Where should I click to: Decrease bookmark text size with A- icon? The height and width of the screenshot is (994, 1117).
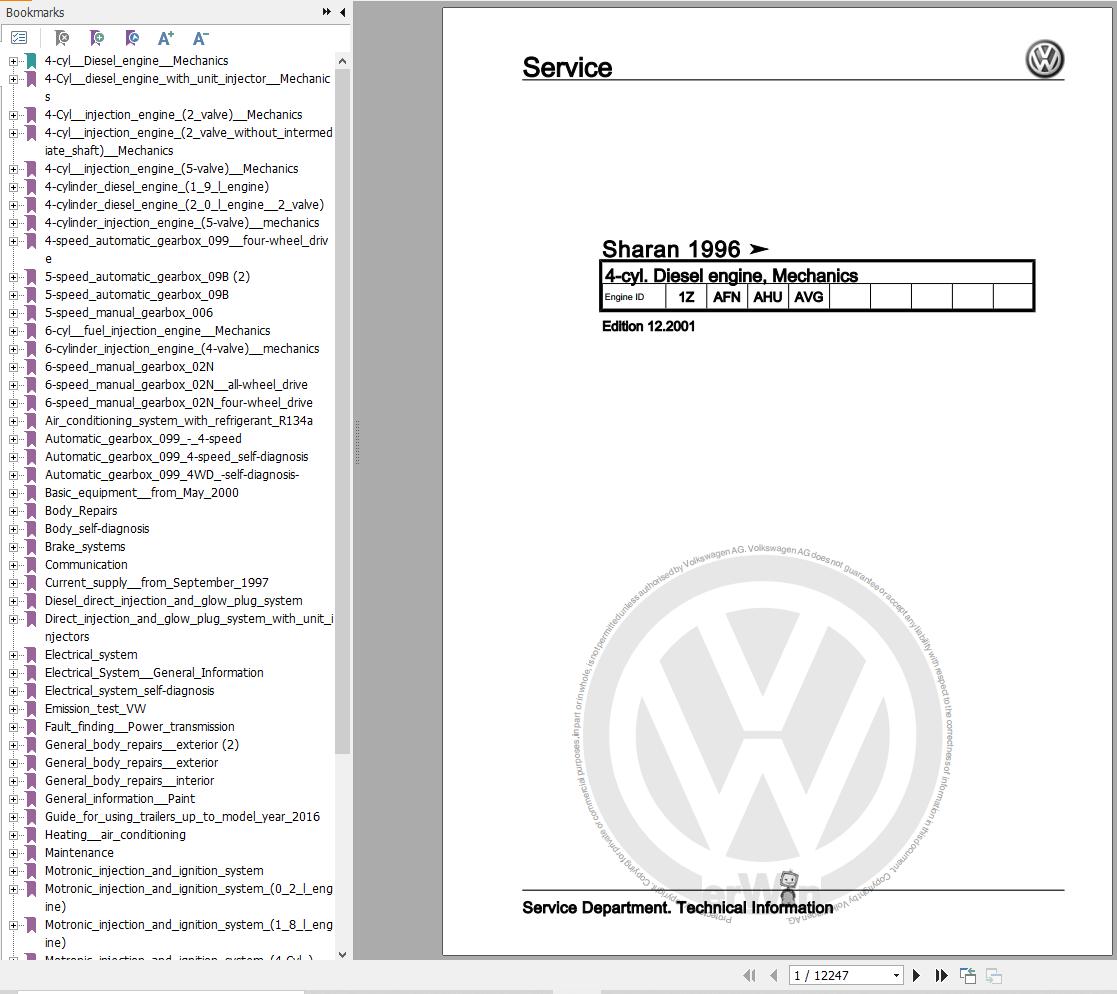tap(200, 37)
